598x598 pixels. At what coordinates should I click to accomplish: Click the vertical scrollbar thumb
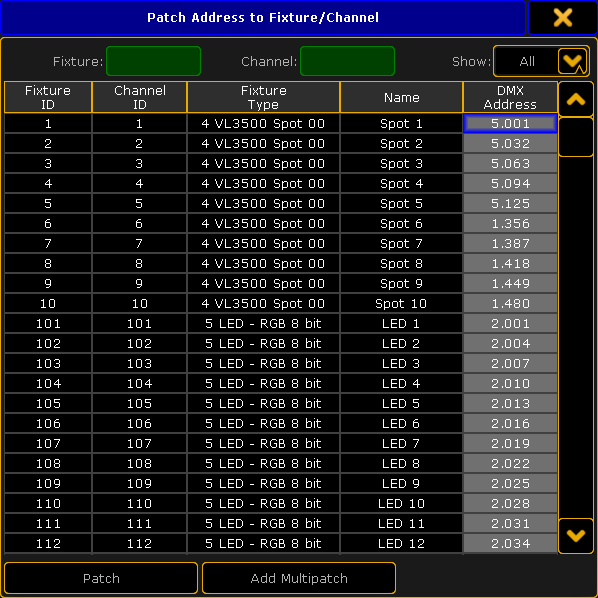coord(575,137)
